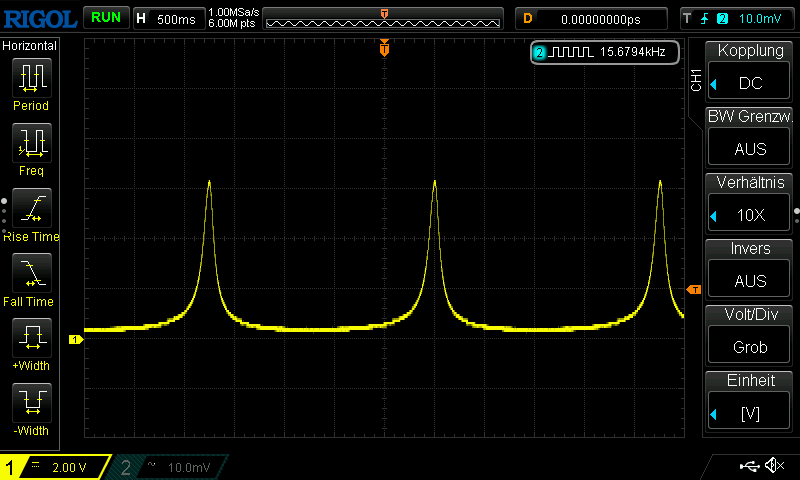The width and height of the screenshot is (800, 480).
Task: Click the USB connection status icon
Action: pyautogui.click(x=748, y=466)
